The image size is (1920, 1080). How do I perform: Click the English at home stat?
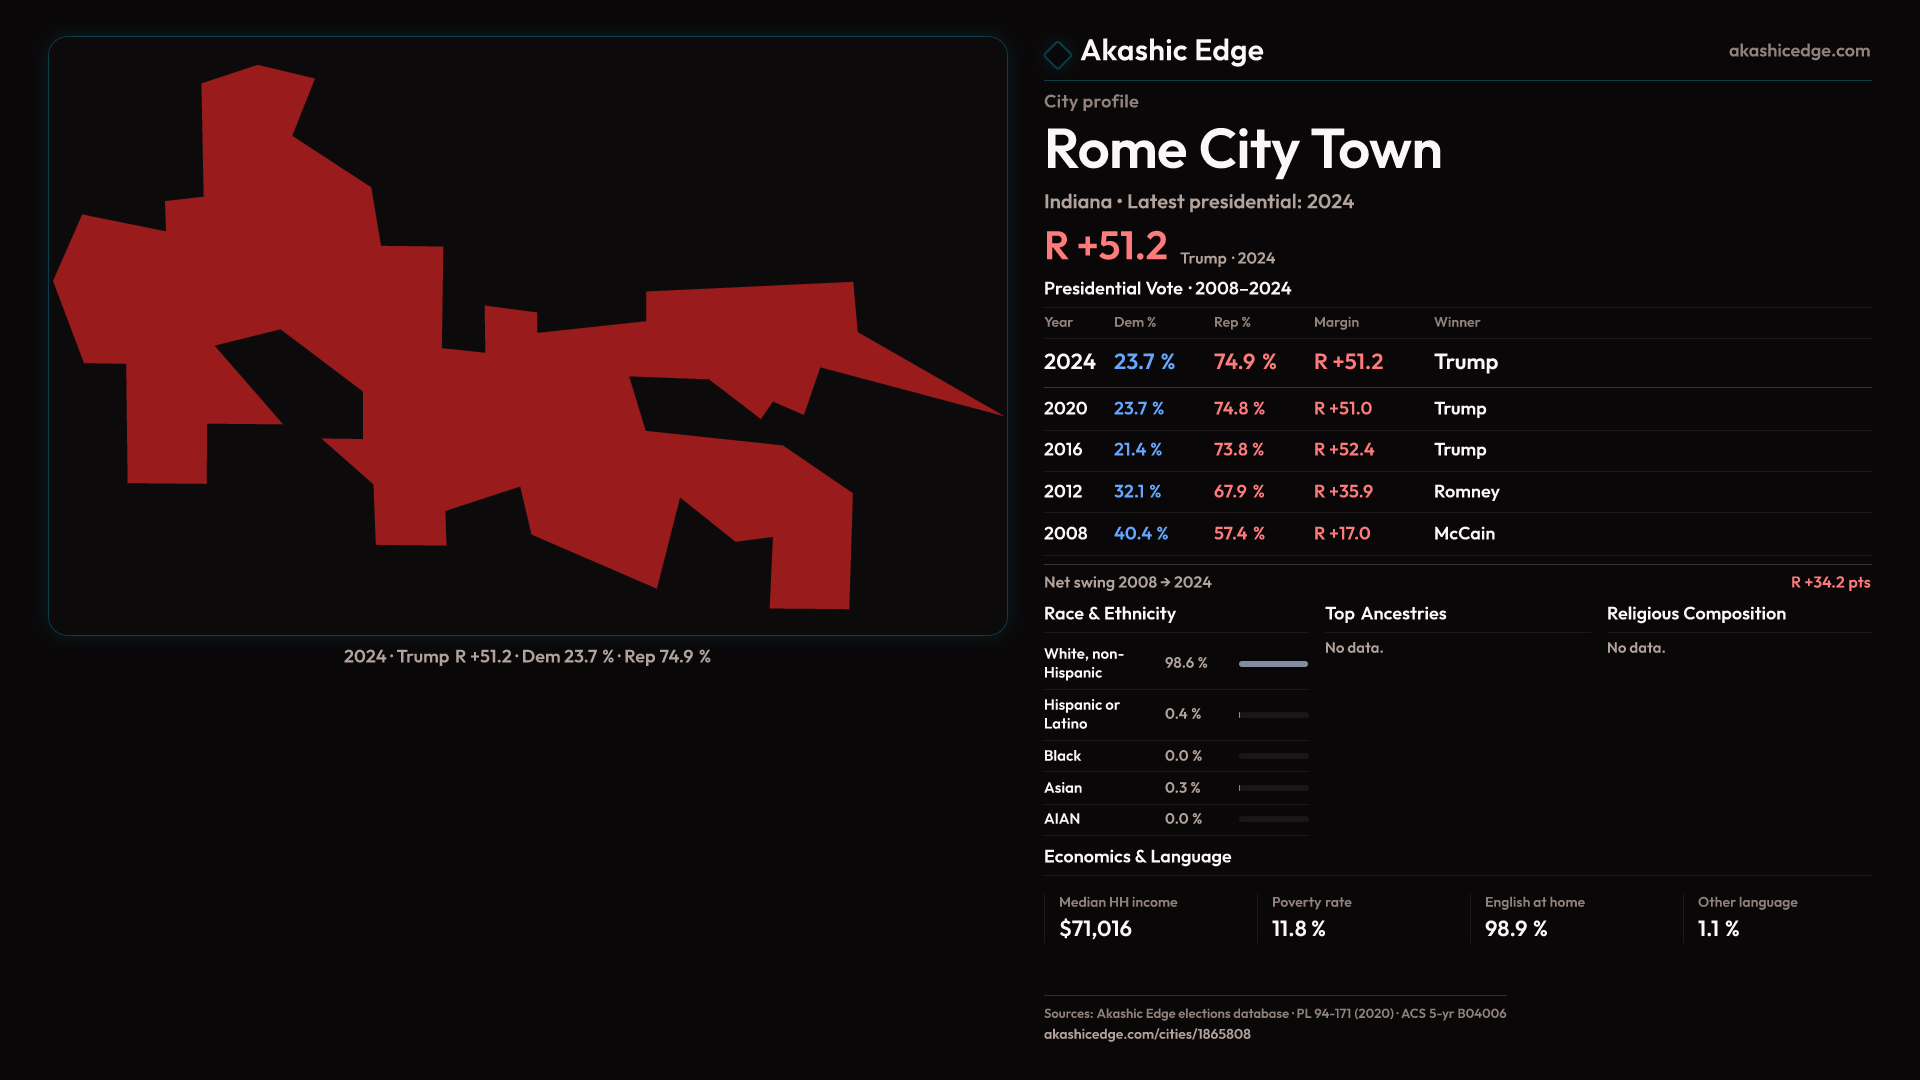coord(1533,917)
